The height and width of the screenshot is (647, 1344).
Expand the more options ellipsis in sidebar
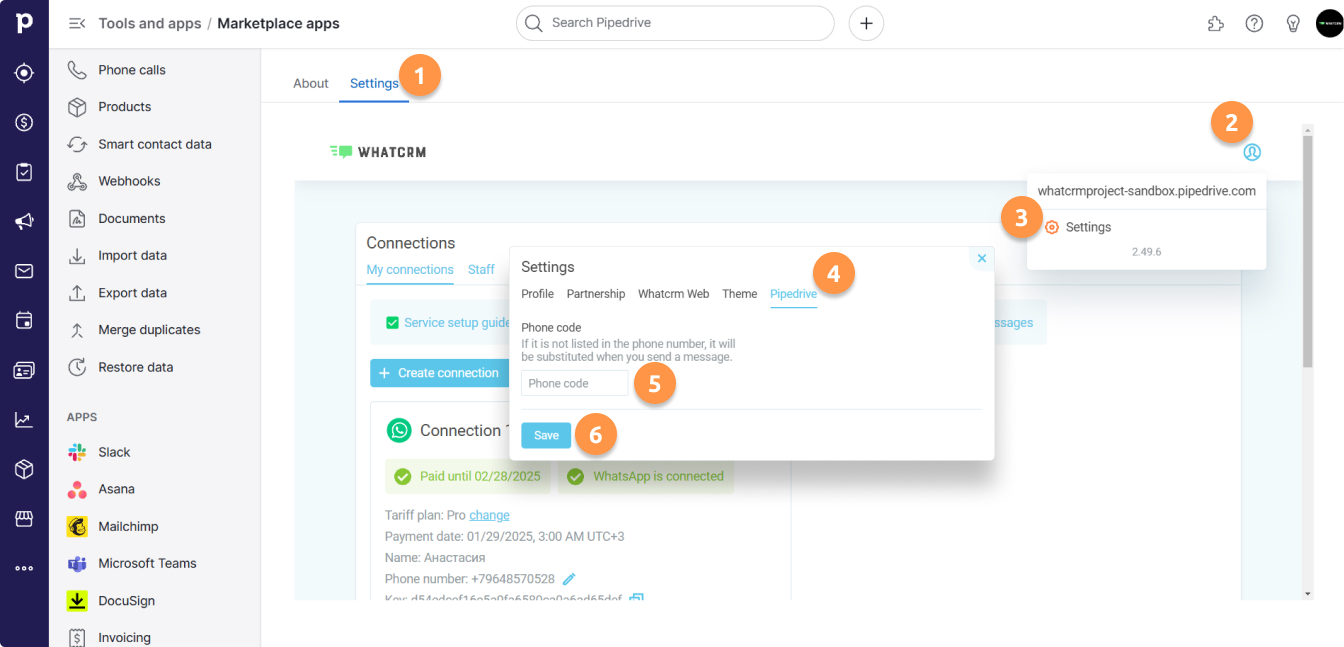24,568
